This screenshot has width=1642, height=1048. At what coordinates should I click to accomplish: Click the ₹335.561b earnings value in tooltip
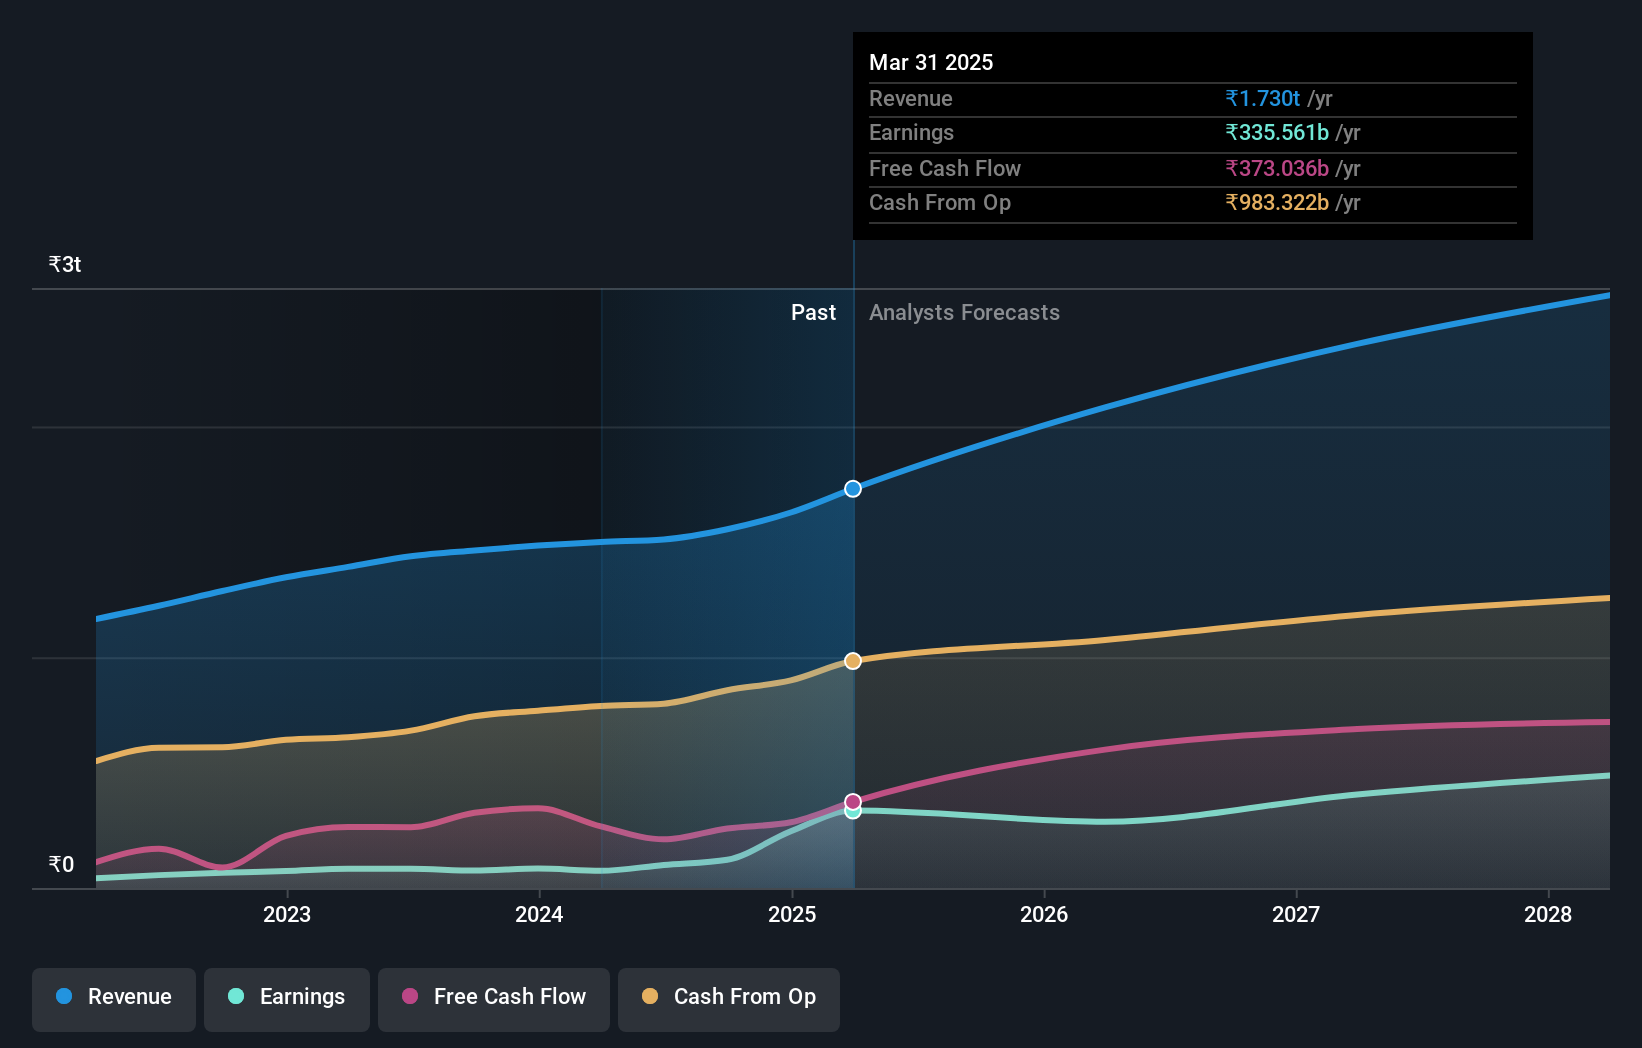pos(1277,132)
